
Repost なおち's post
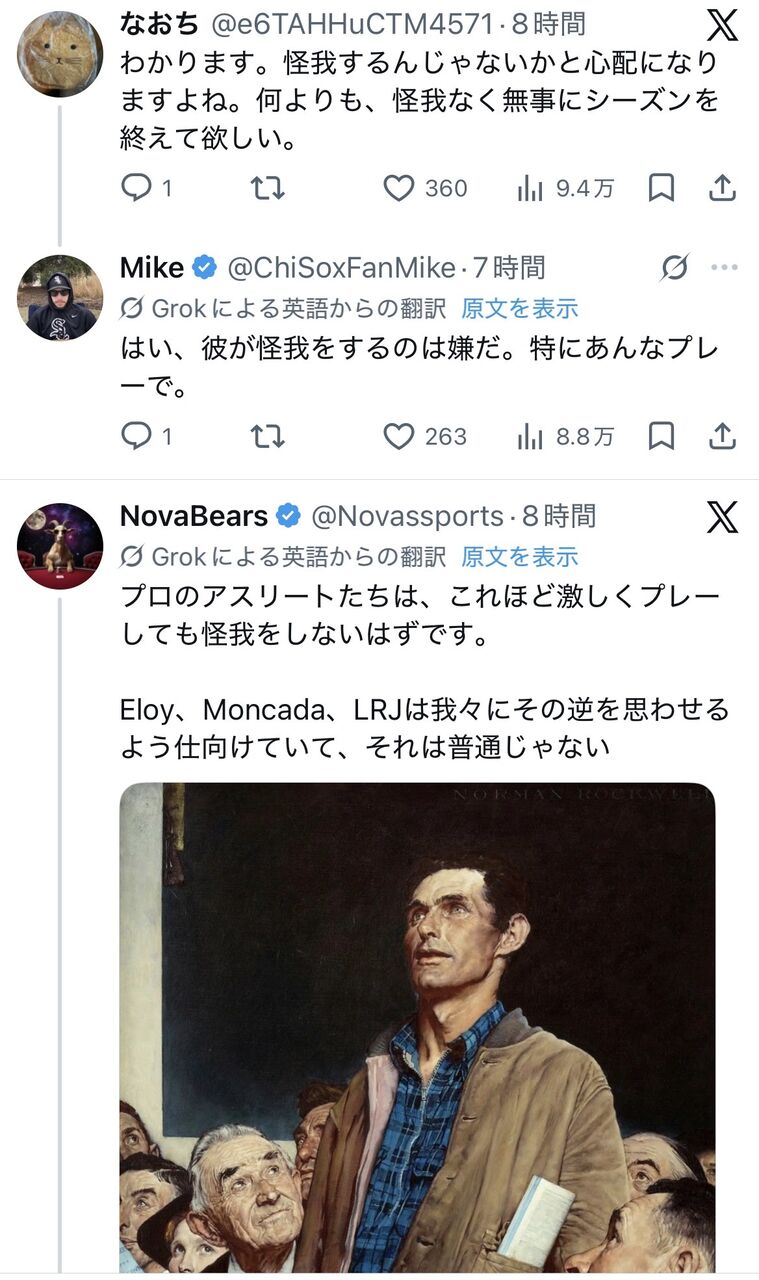(267, 188)
